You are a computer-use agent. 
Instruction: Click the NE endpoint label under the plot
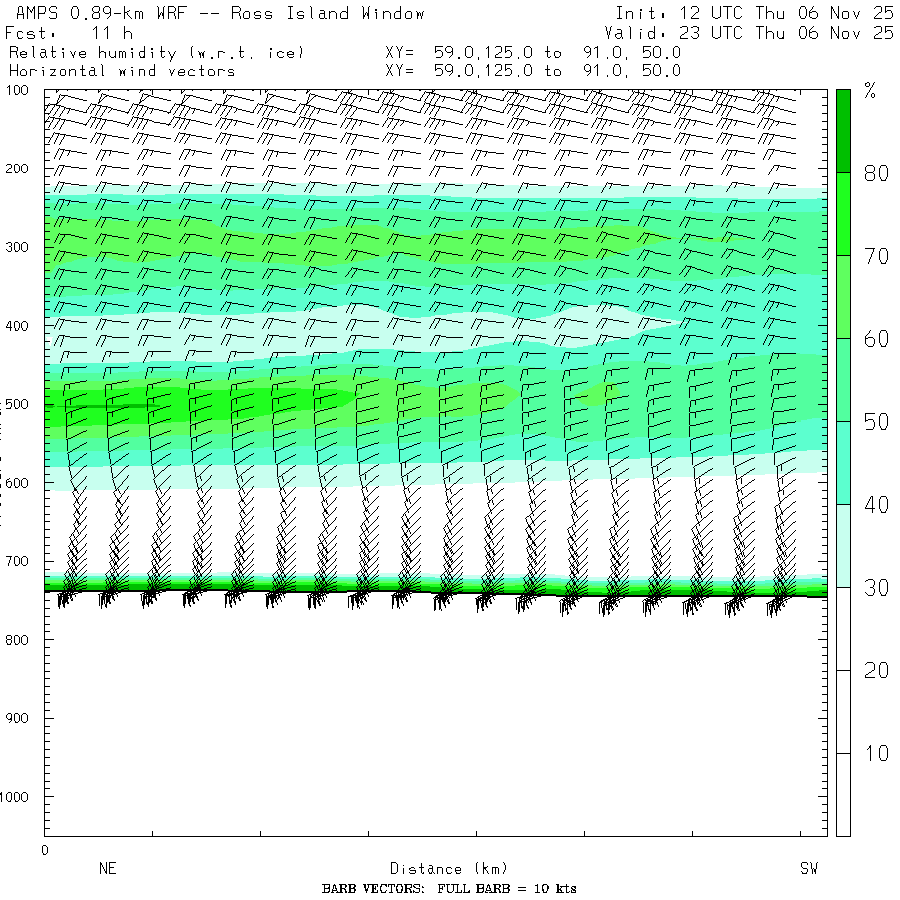point(108,869)
